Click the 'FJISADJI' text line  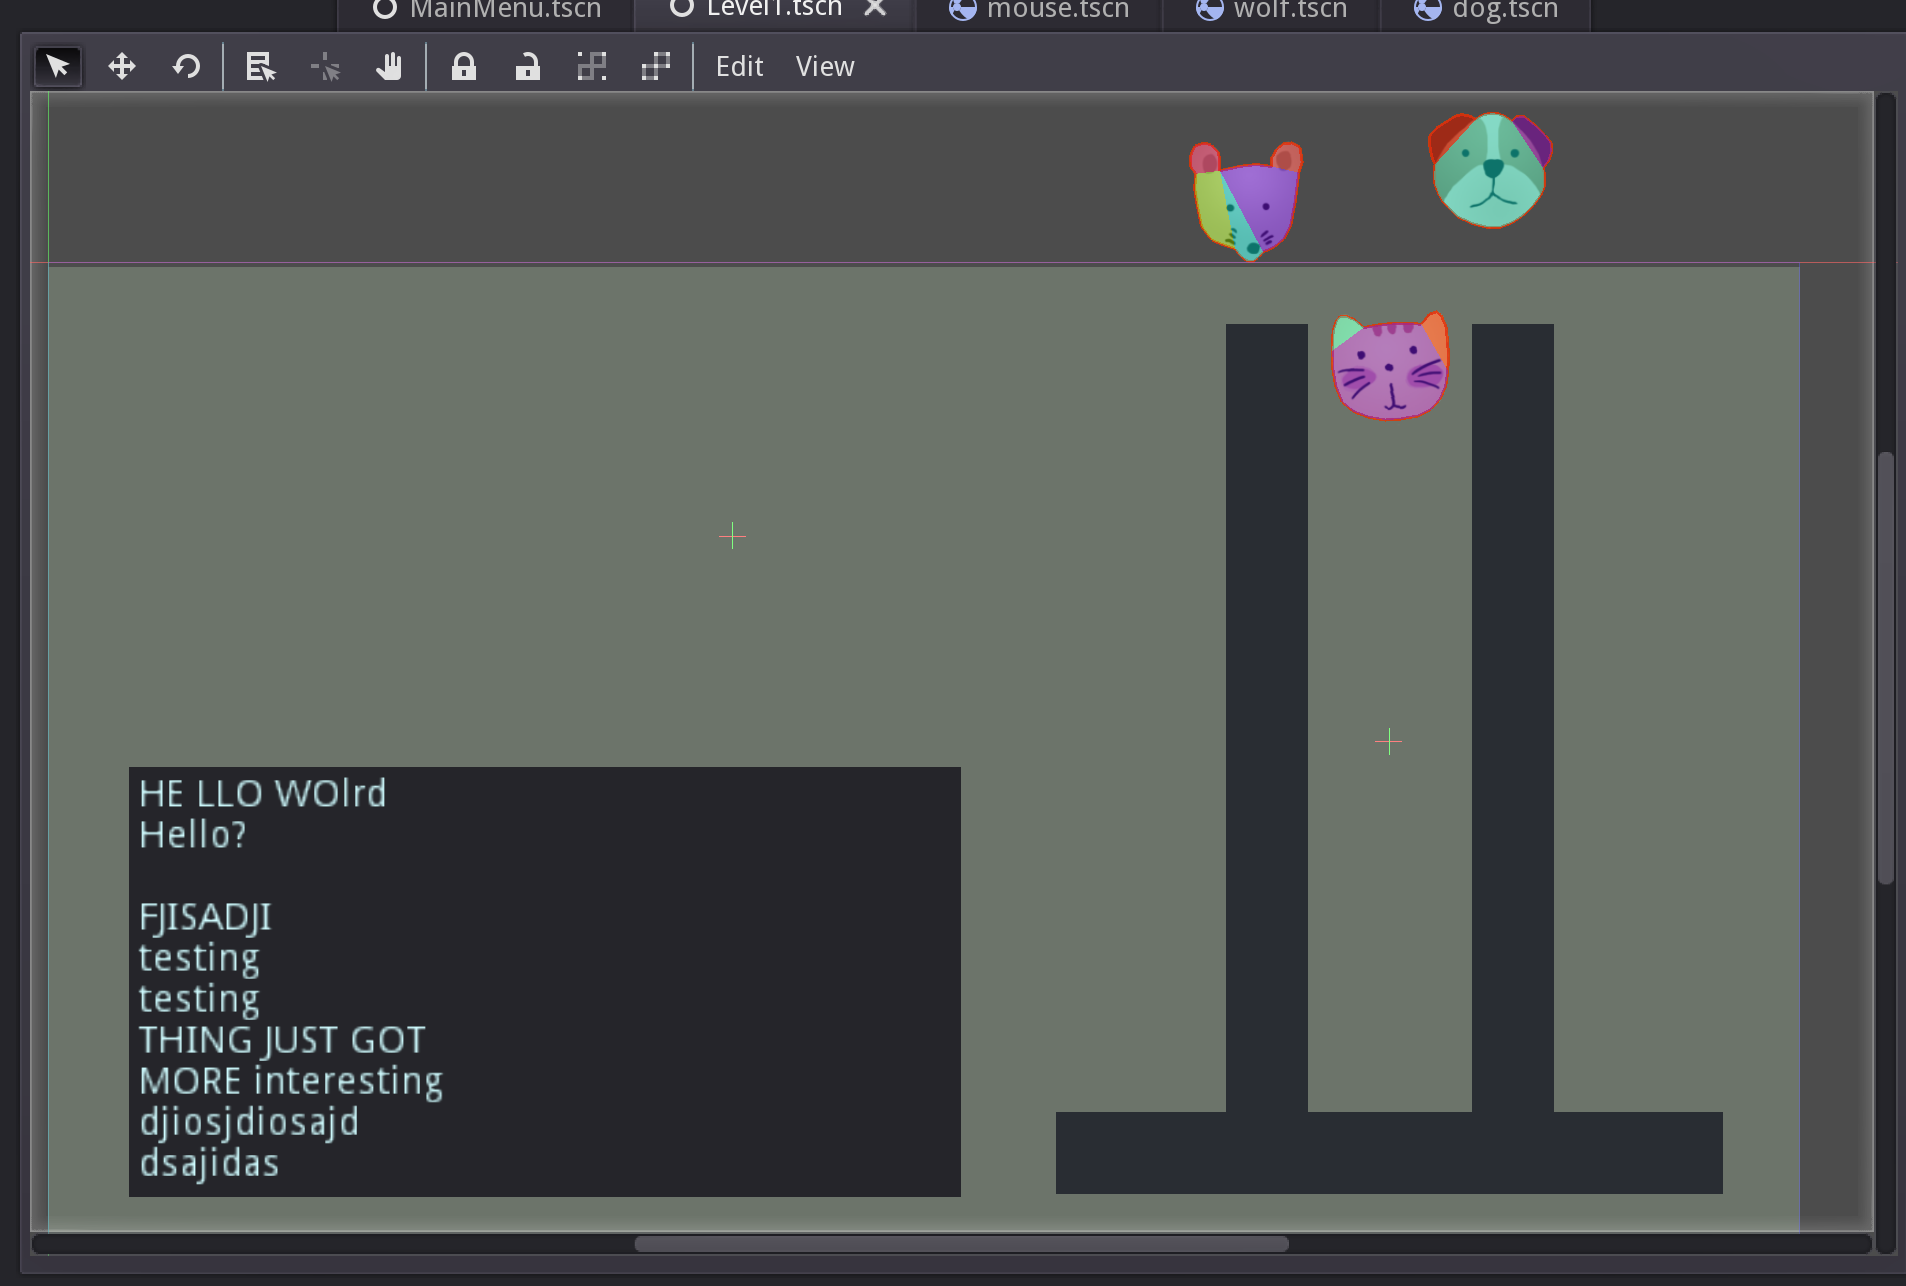pos(205,917)
